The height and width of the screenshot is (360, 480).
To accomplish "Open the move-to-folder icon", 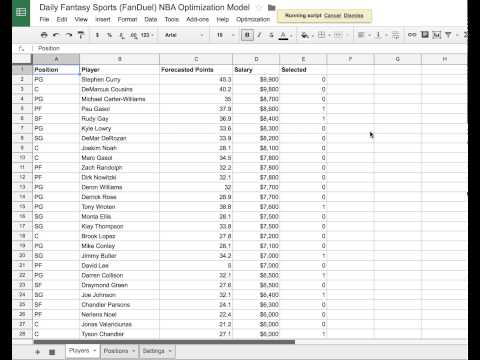I will 272,7.
